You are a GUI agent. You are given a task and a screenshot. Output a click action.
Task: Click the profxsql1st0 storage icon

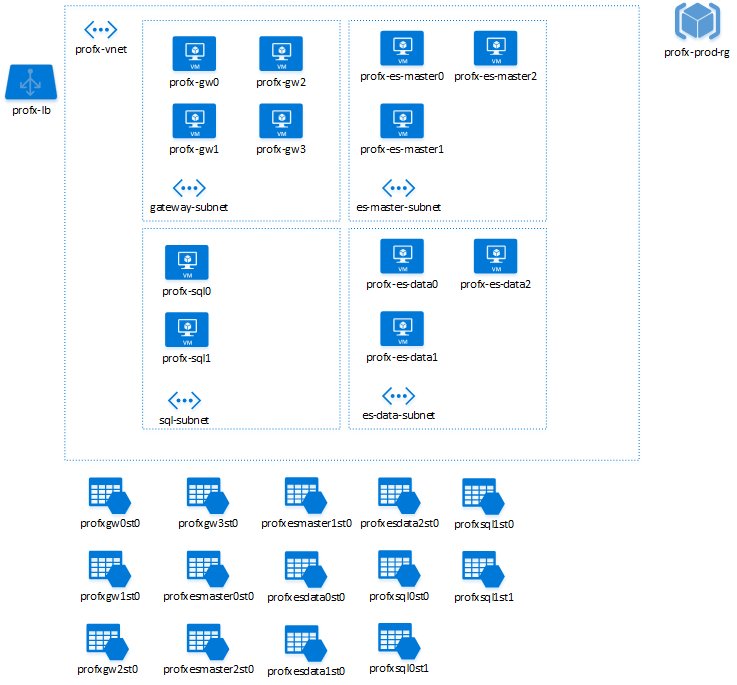click(483, 496)
